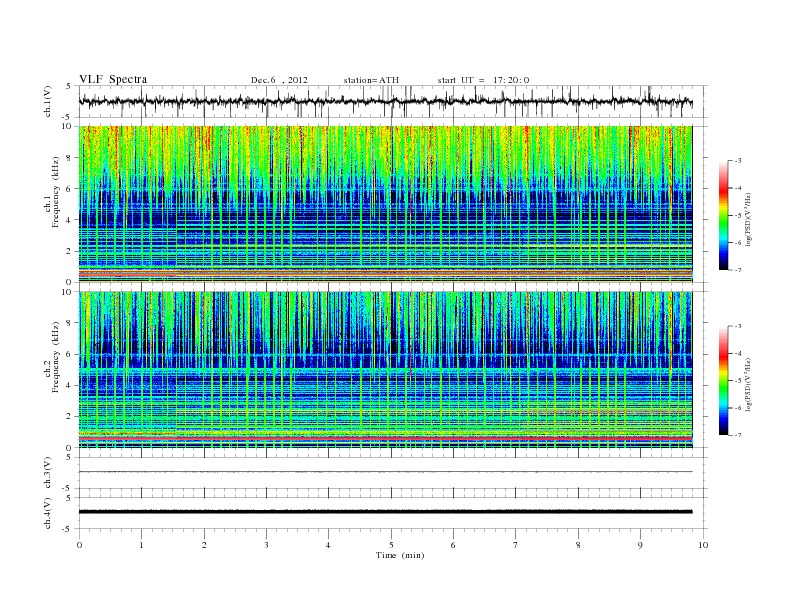Click the ch.1 color bar "log(PSD)(V²/Hz)" label
Viewport: 792px width, 612px height.
pyautogui.click(x=748, y=219)
